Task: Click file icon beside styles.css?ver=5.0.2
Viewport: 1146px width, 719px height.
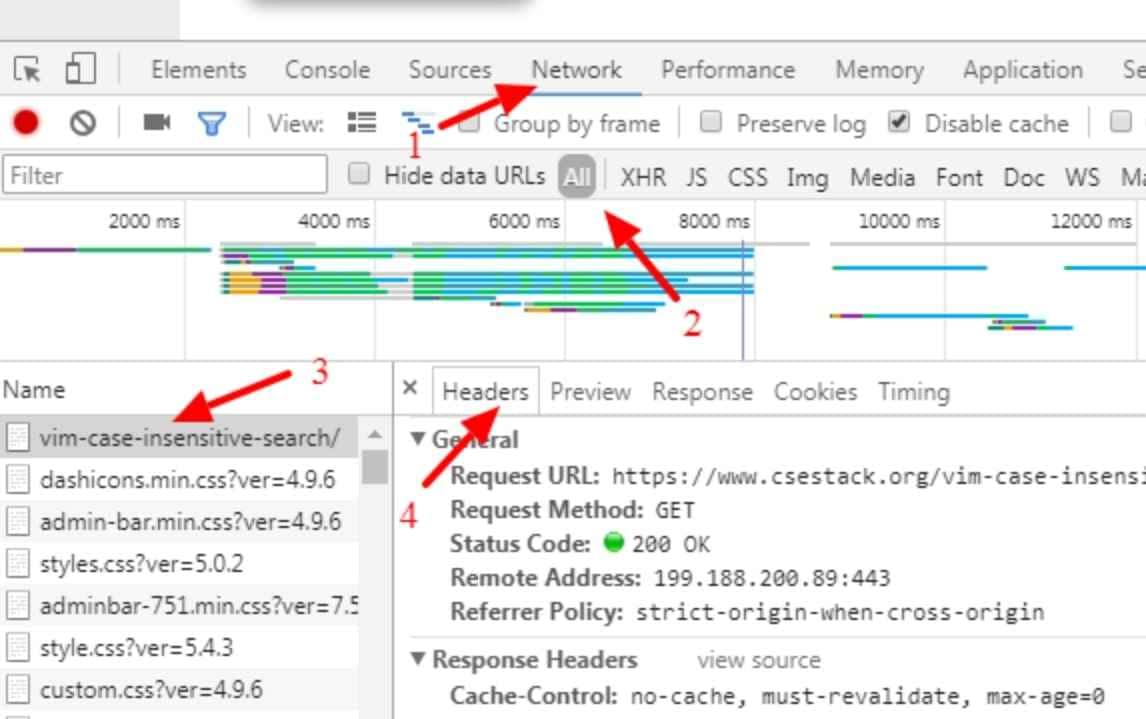Action: pyautogui.click(x=18, y=563)
